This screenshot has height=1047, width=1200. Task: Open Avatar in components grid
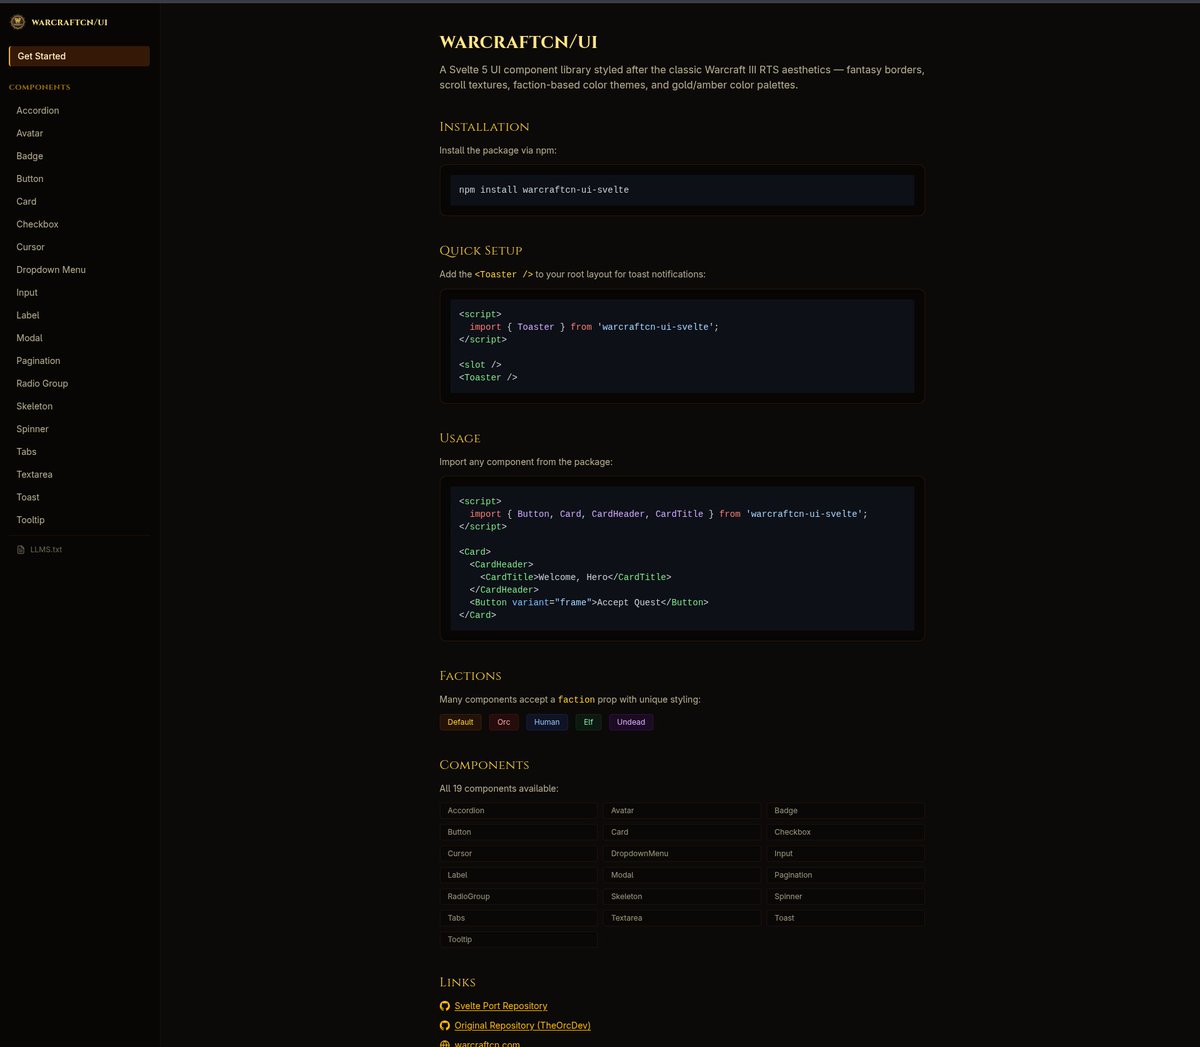point(682,811)
